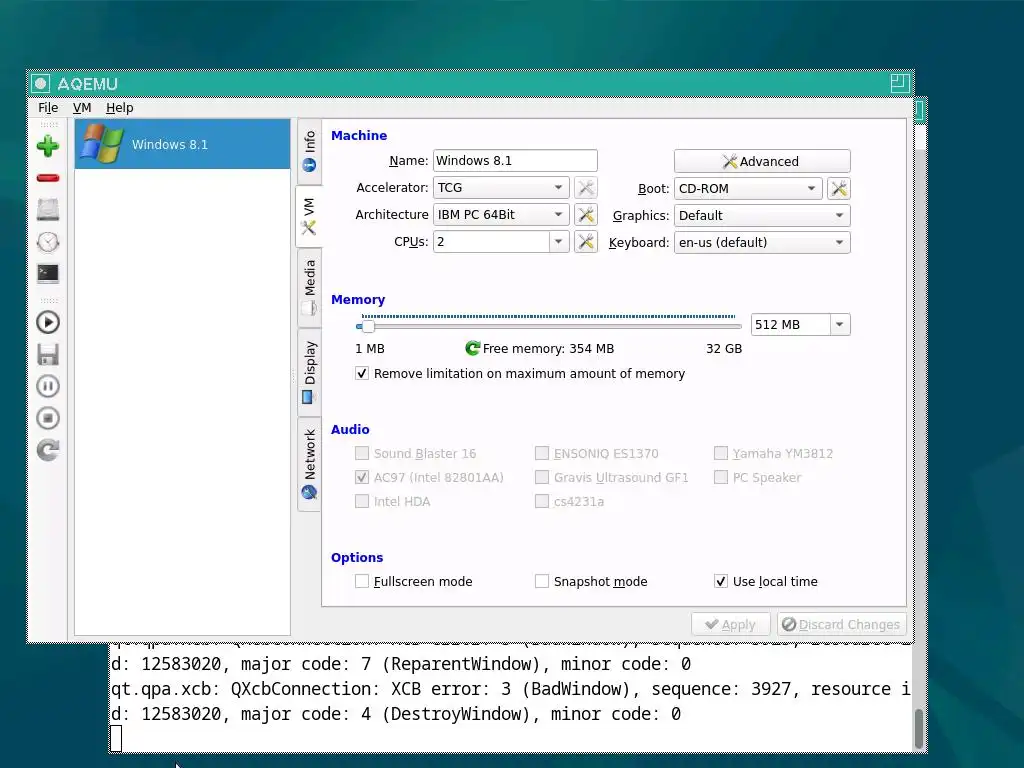
Task: Click the Advanced button
Action: (x=762, y=161)
